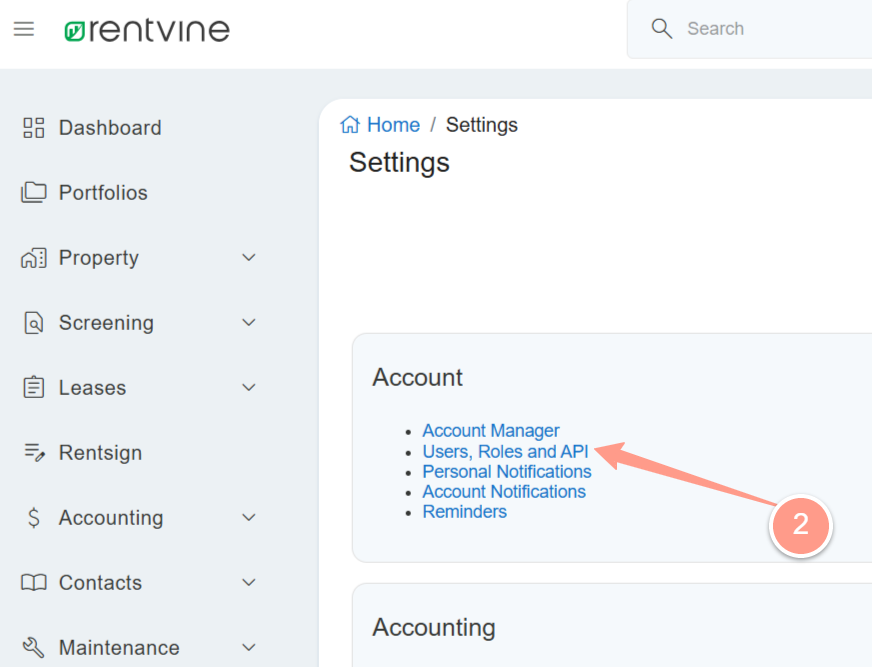Click the Portfolios folder icon
Screen dimensions: 872x667
[x=34, y=193]
